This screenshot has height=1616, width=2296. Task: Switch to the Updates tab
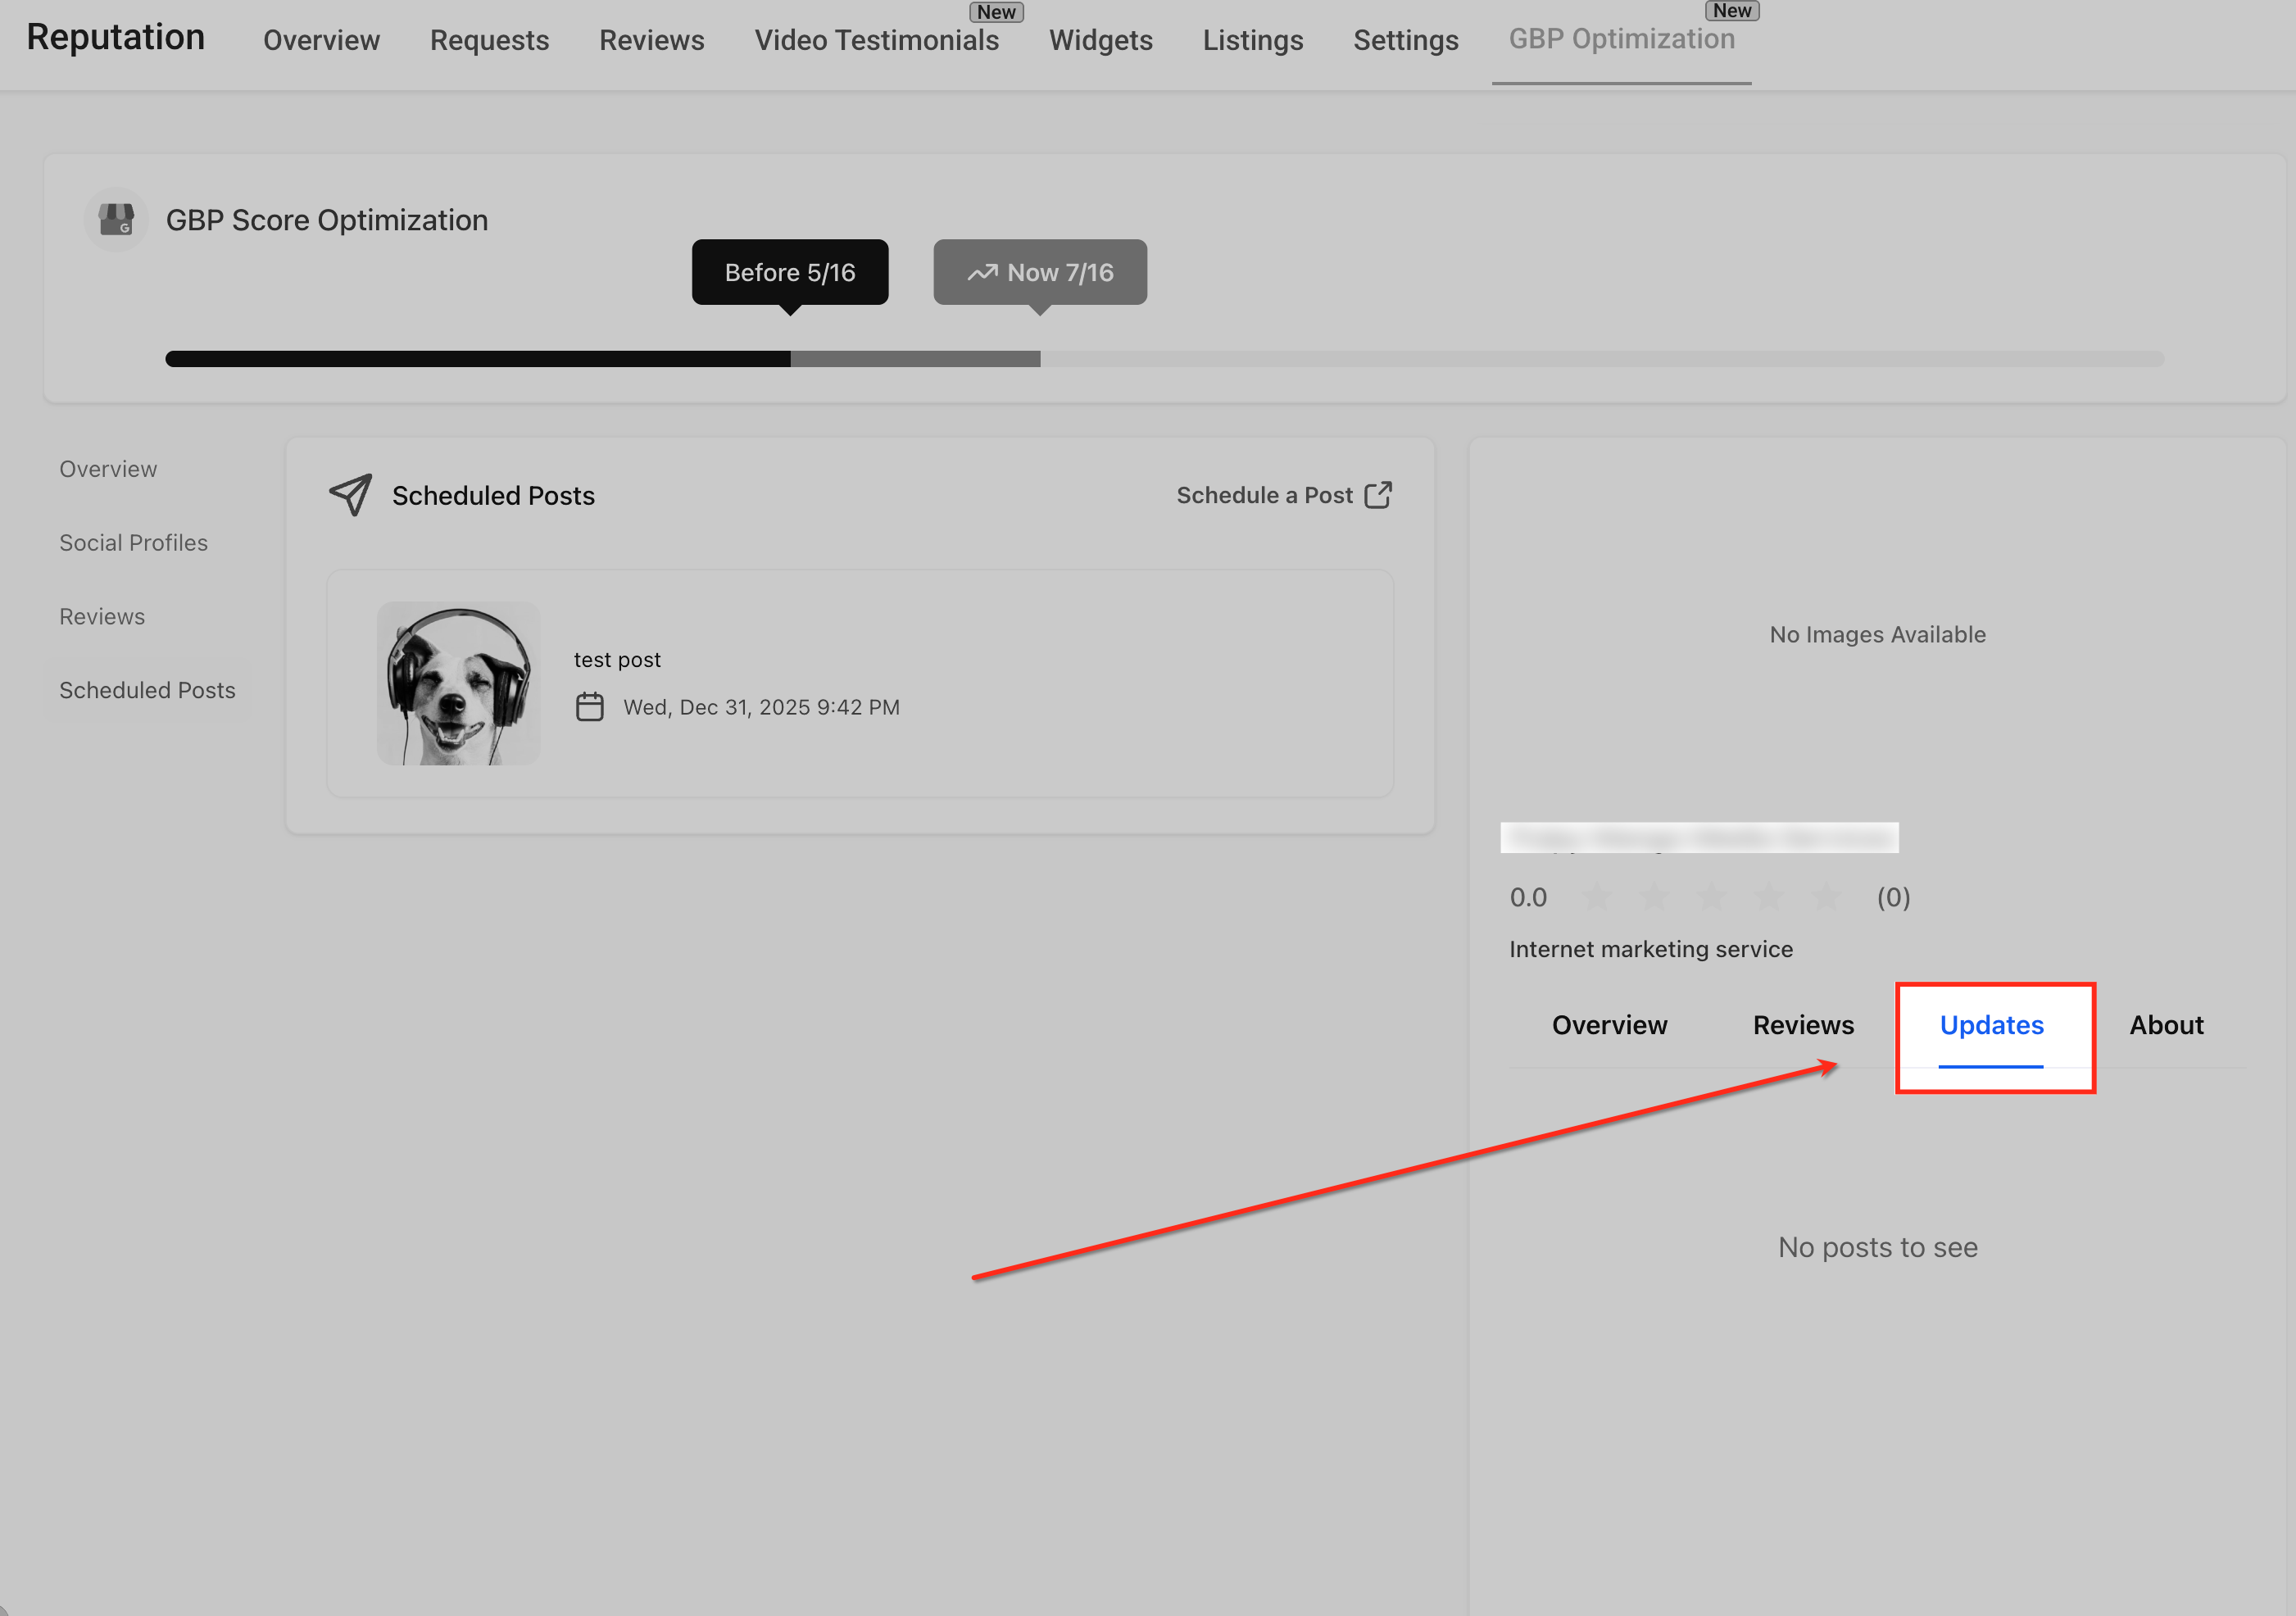click(1991, 1025)
